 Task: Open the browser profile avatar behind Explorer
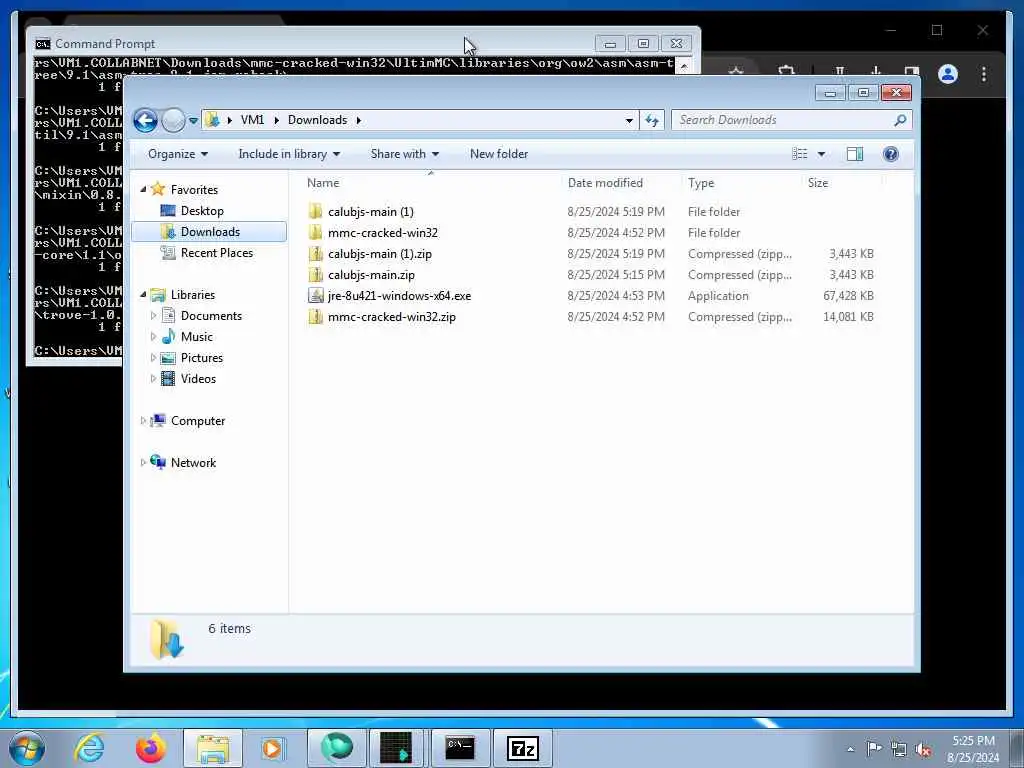click(x=948, y=74)
